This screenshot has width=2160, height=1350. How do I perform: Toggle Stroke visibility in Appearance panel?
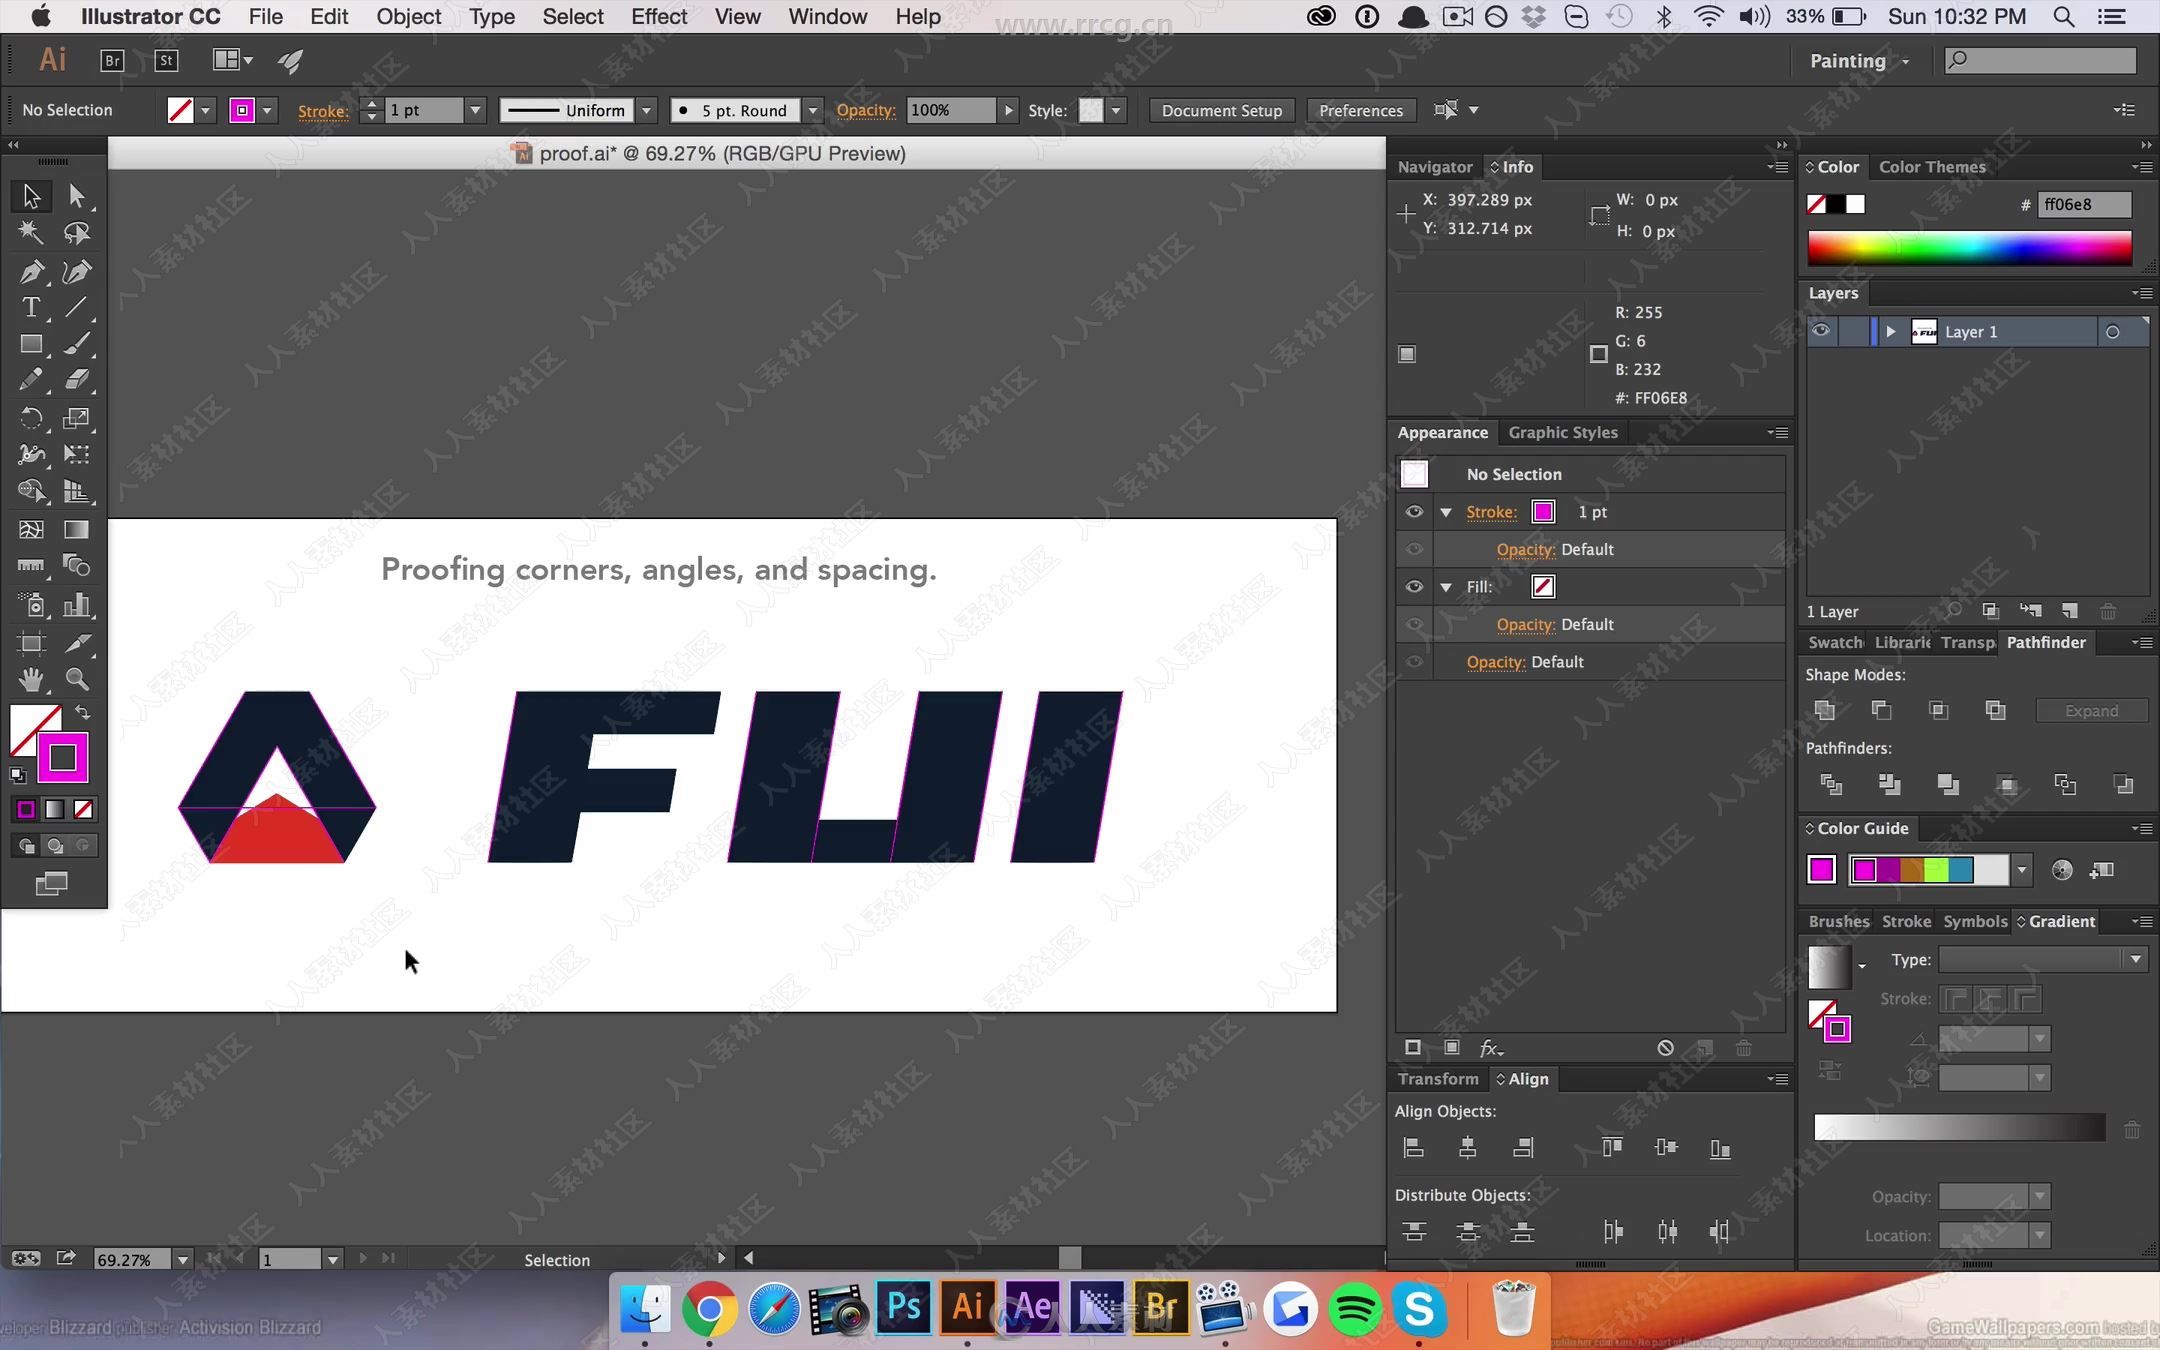click(x=1414, y=512)
